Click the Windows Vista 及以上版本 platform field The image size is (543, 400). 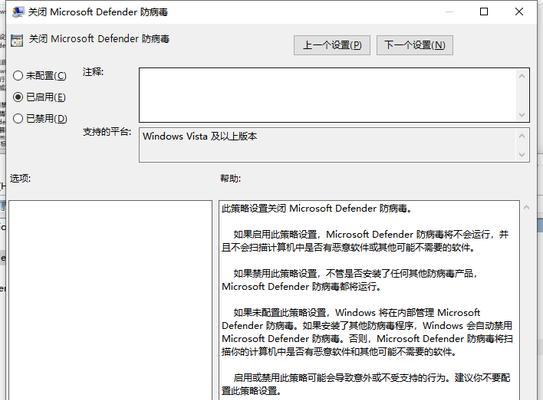point(327,145)
